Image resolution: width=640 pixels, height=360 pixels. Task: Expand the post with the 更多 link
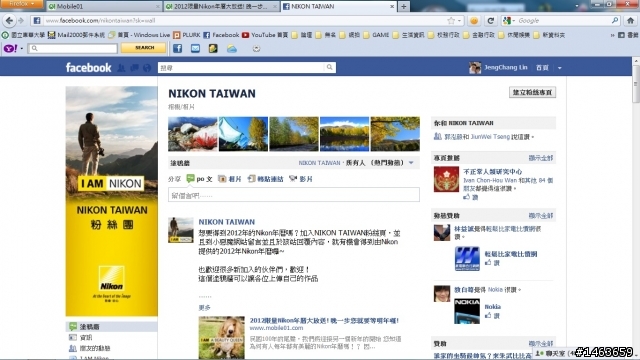pyautogui.click(x=204, y=308)
